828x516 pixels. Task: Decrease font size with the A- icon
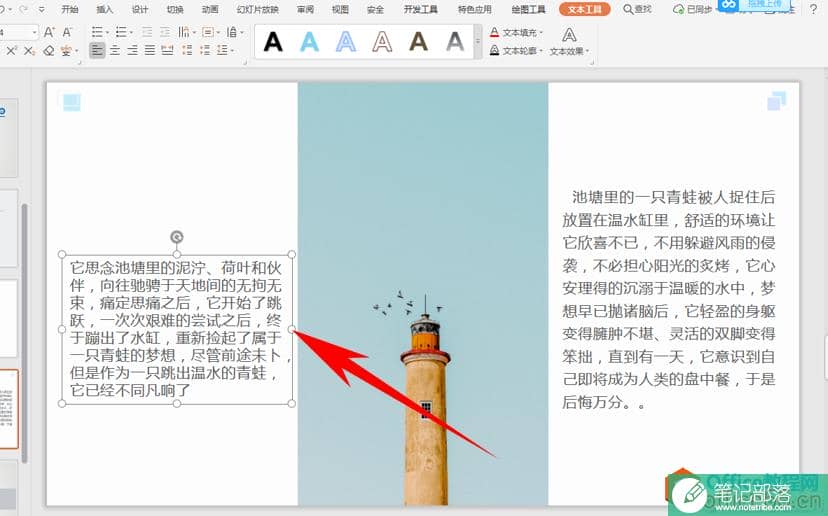[68, 32]
